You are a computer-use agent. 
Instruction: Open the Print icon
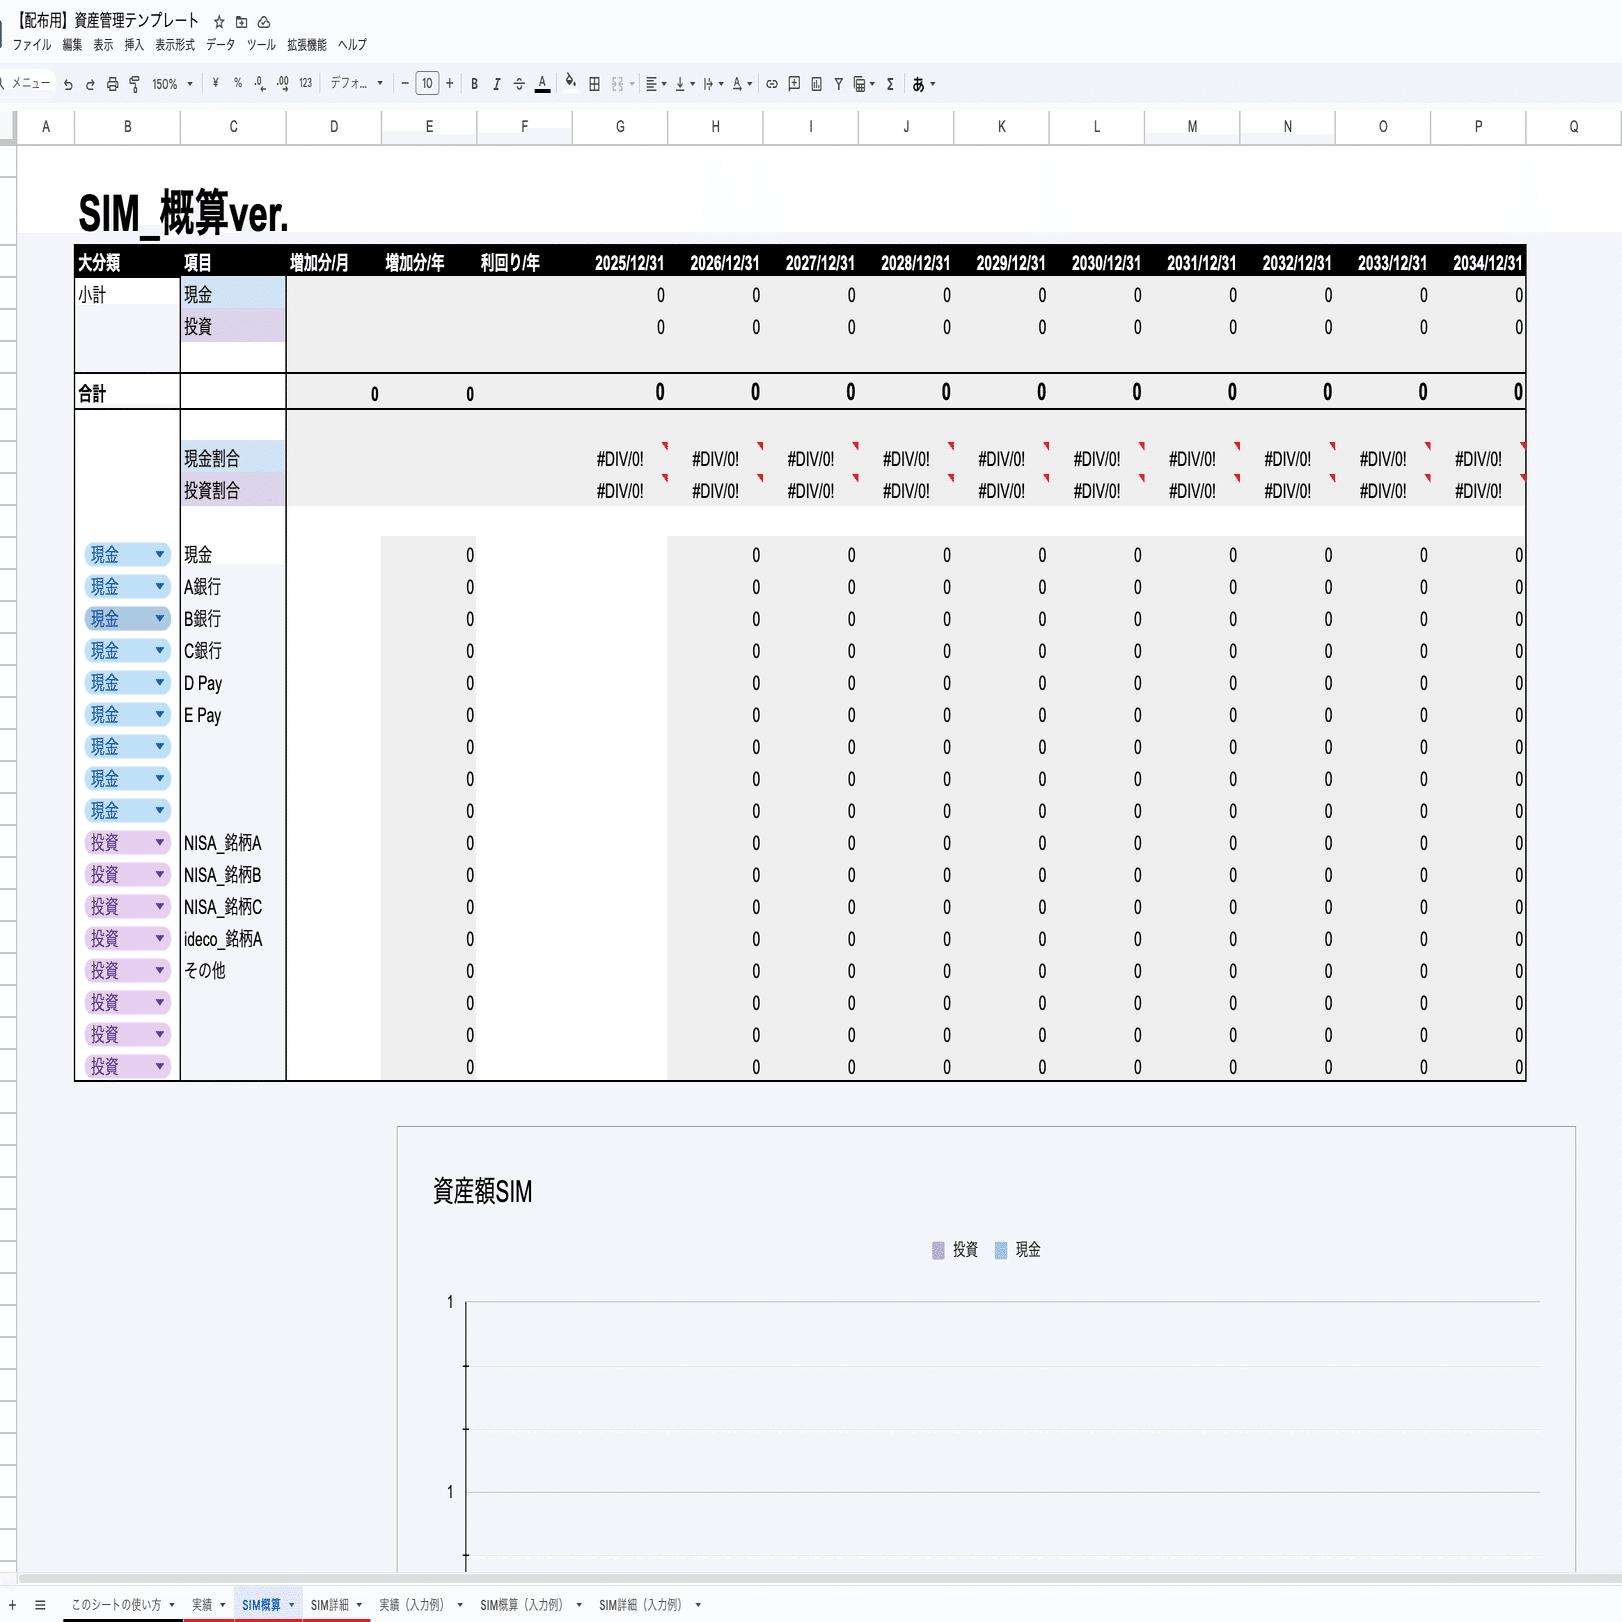(x=112, y=83)
